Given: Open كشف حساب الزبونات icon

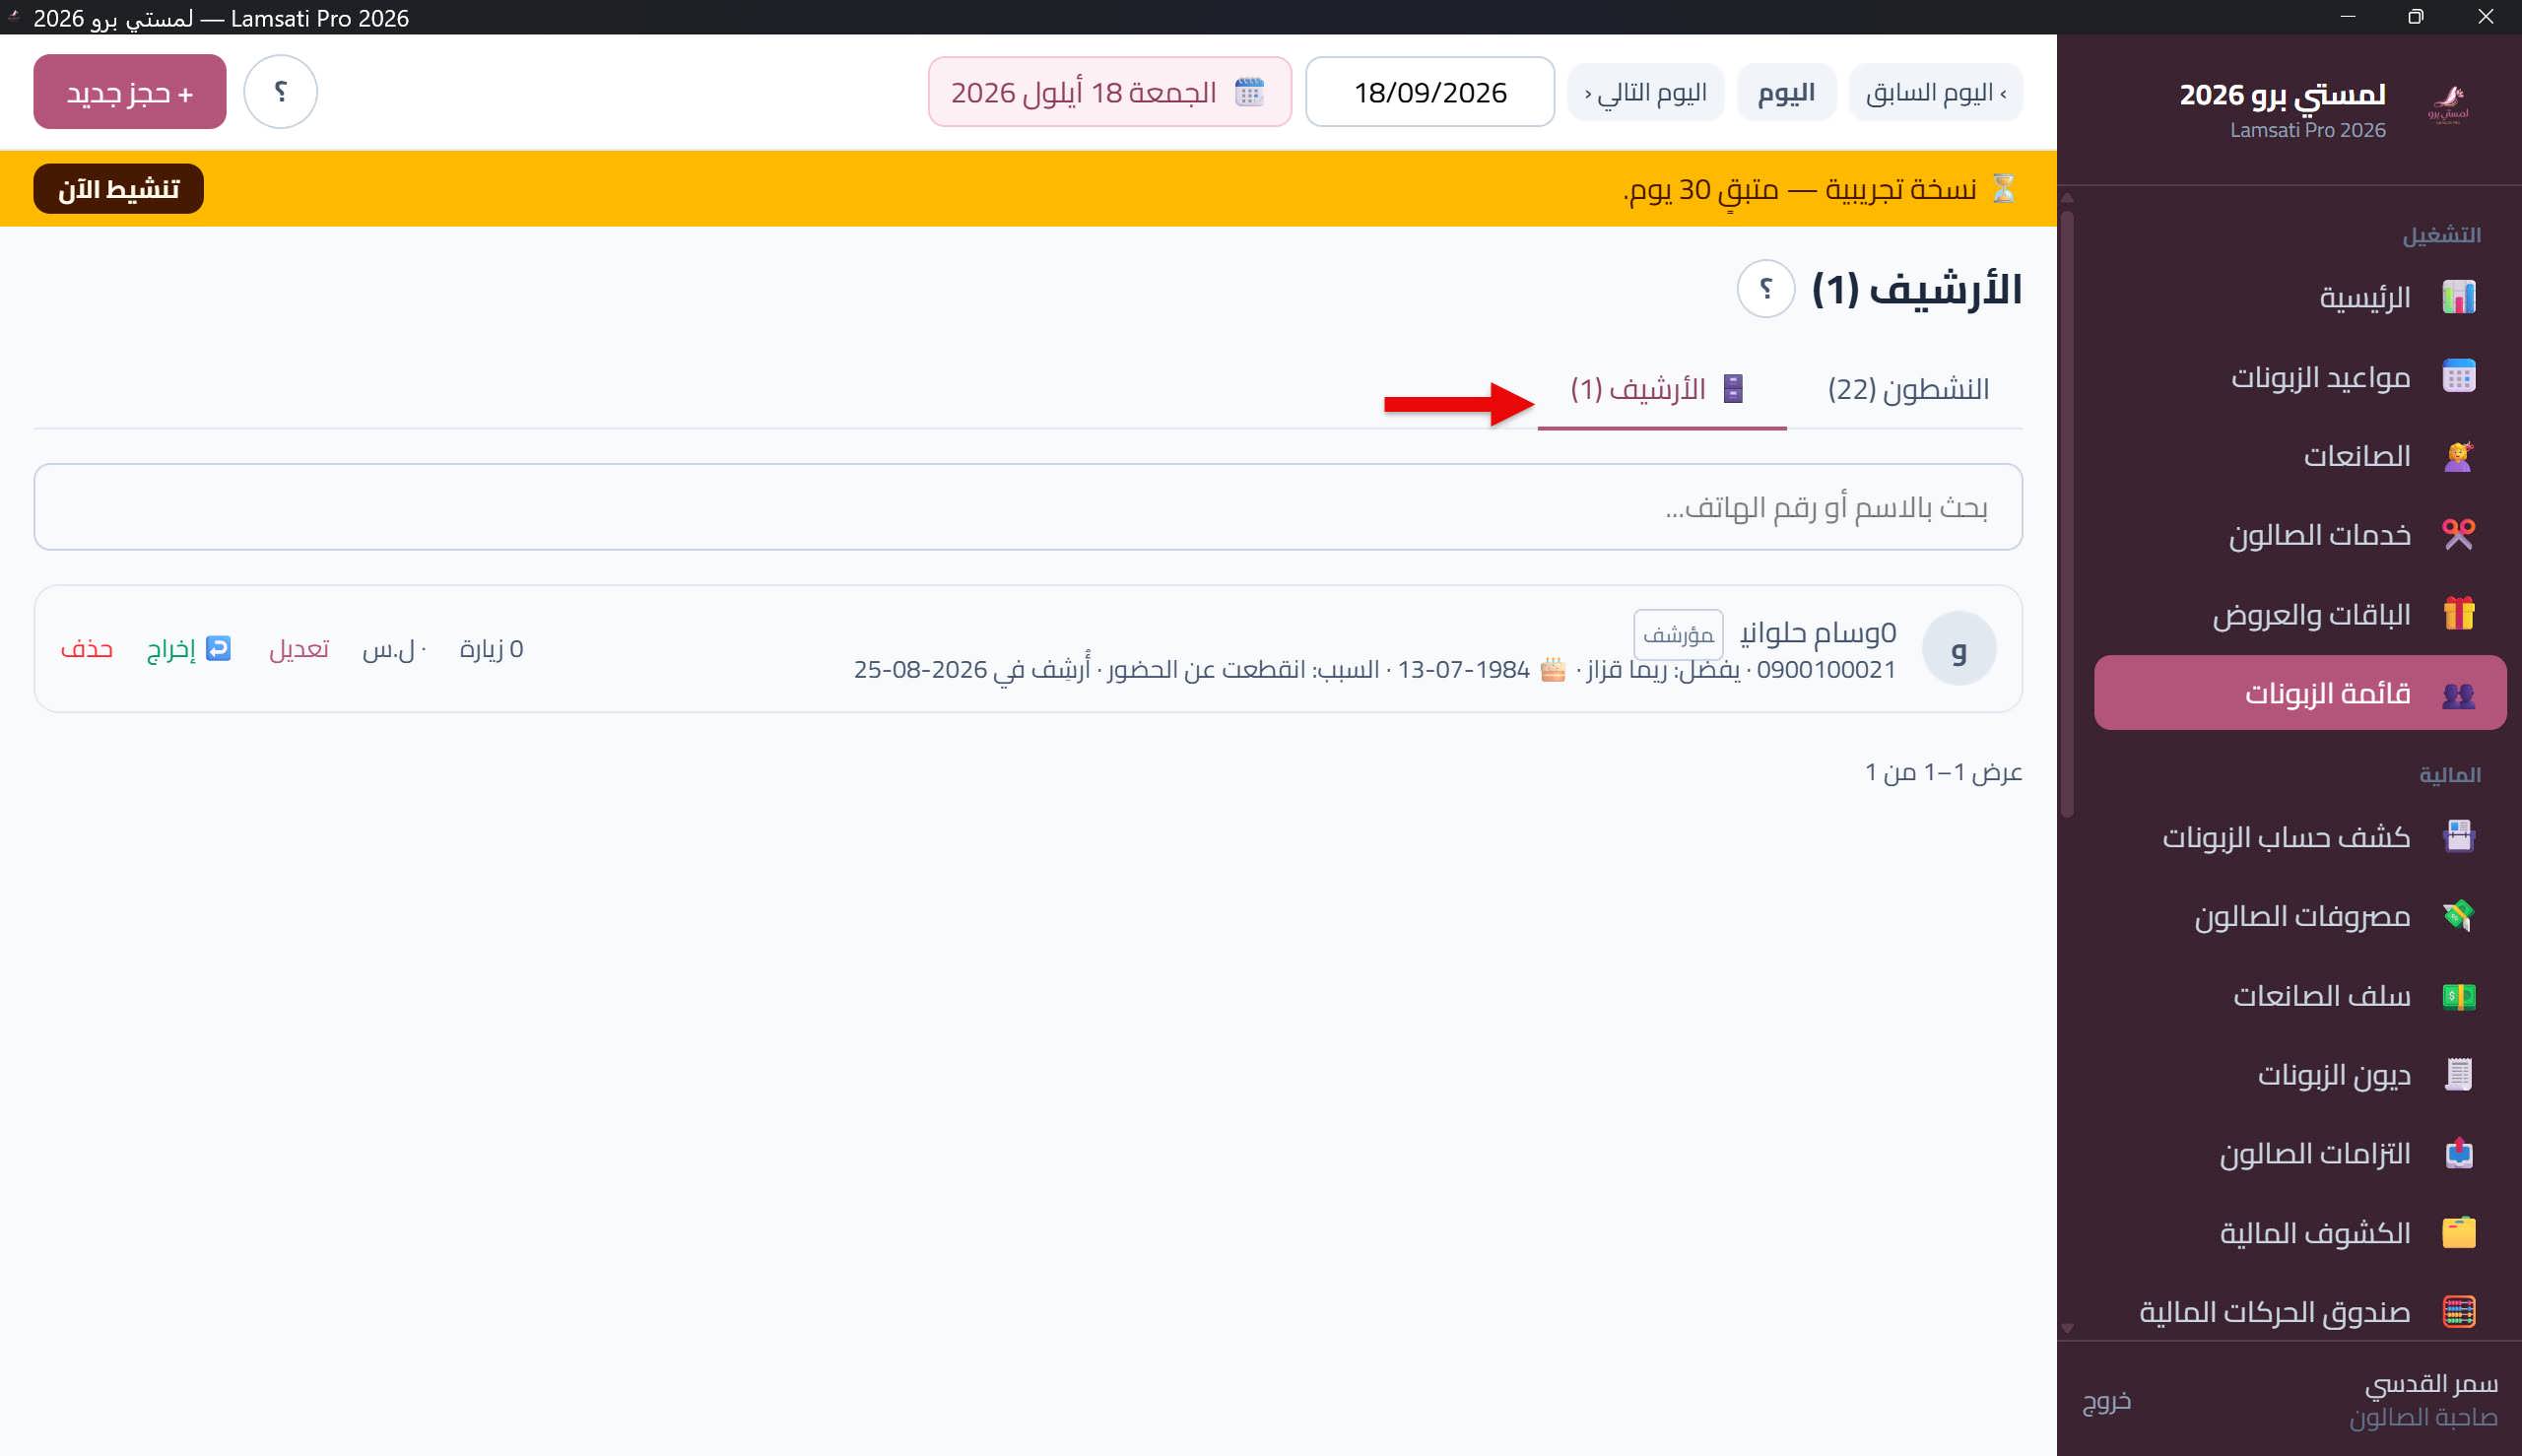Looking at the screenshot, I should 2458,836.
